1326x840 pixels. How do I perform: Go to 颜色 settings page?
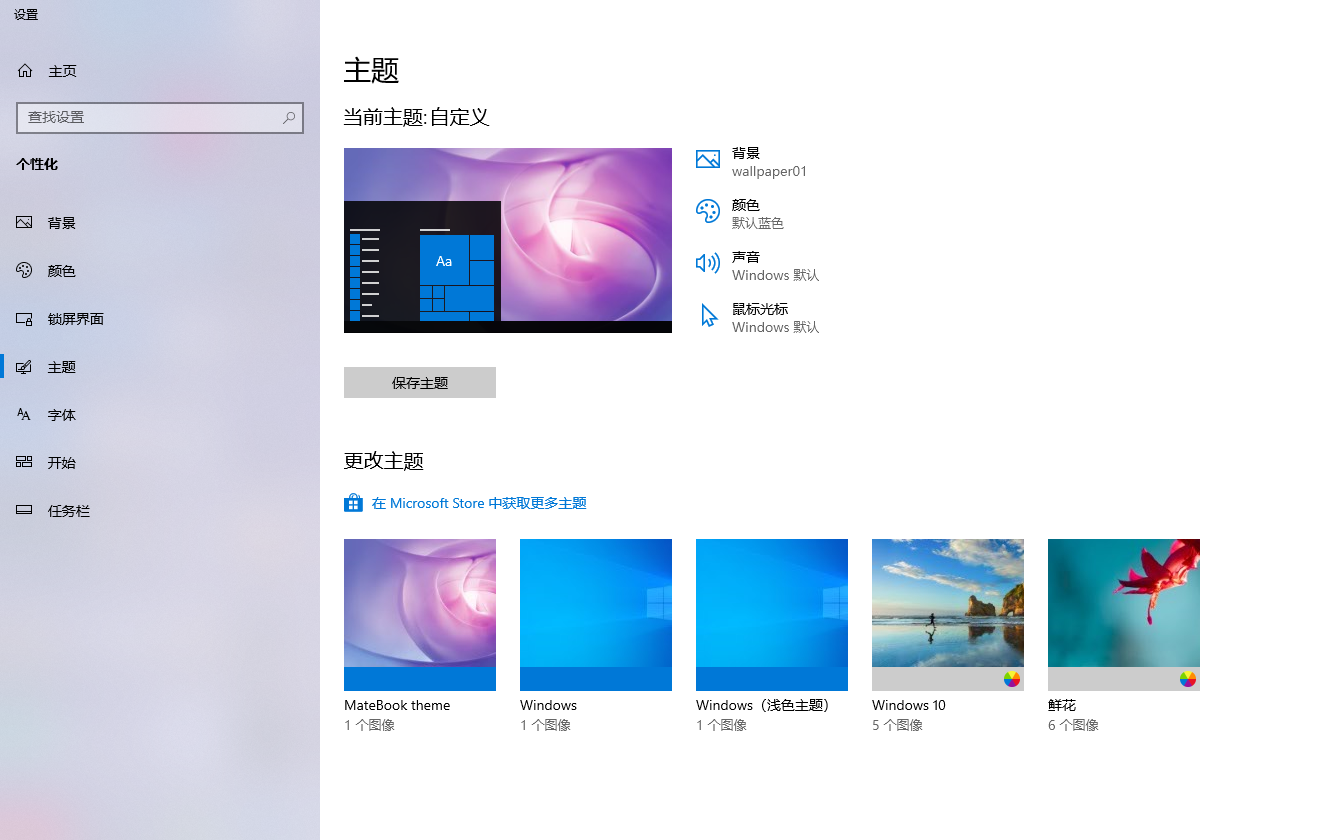click(x=160, y=271)
